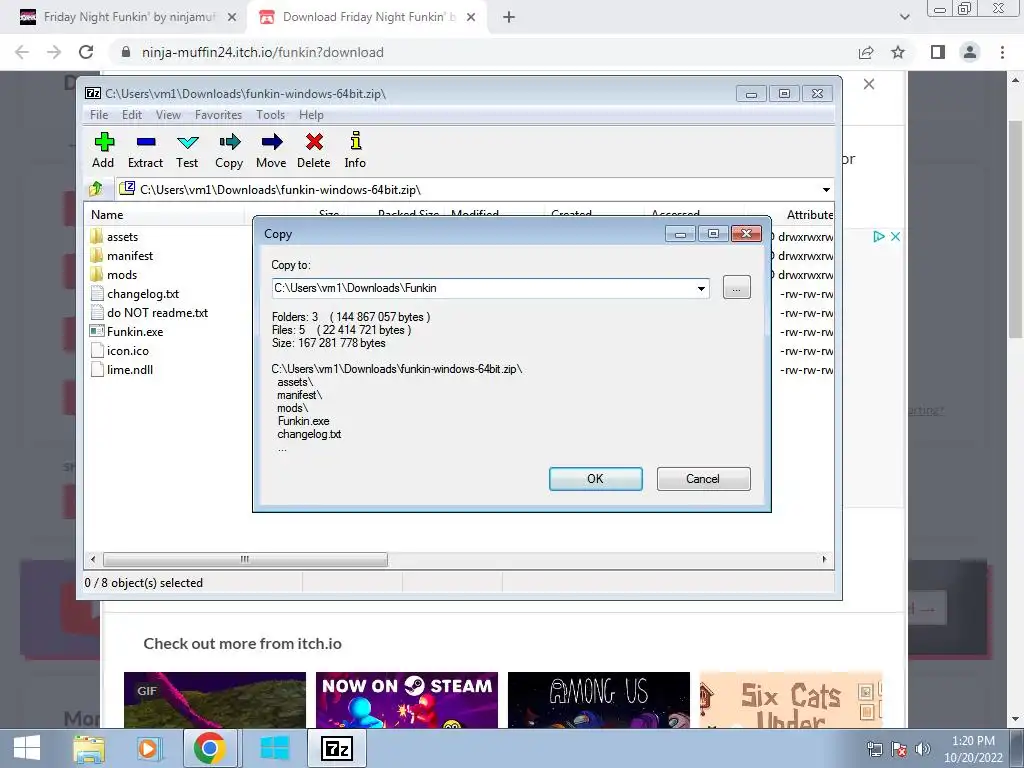Select changelog.txt in the file list
The height and width of the screenshot is (768, 1024).
135,293
